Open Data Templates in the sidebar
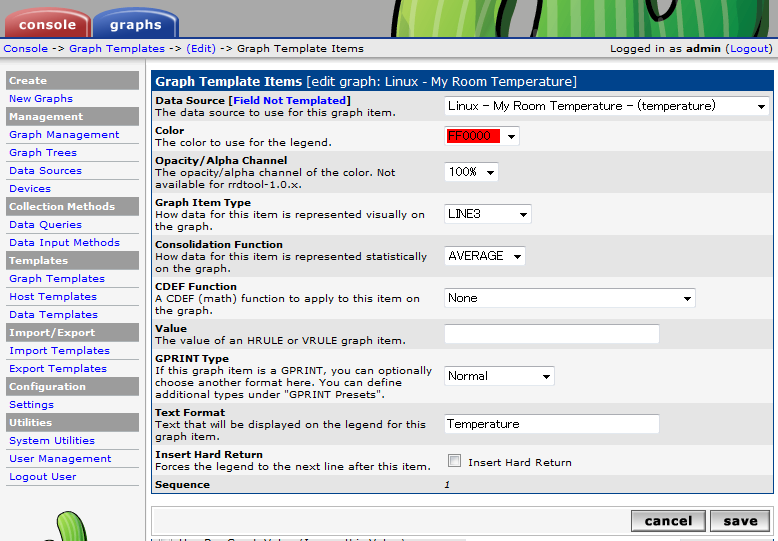Image resolution: width=778 pixels, height=541 pixels. [x=53, y=315]
